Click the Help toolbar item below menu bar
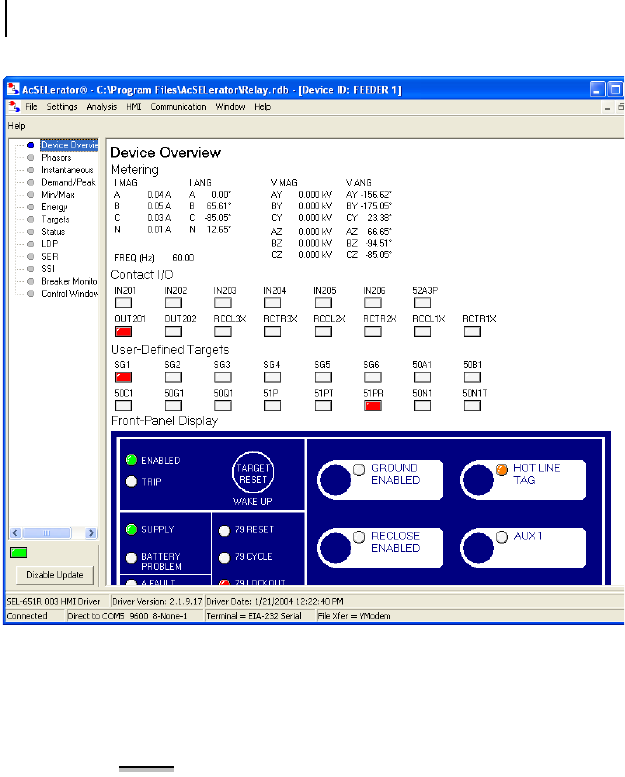 click(16, 126)
